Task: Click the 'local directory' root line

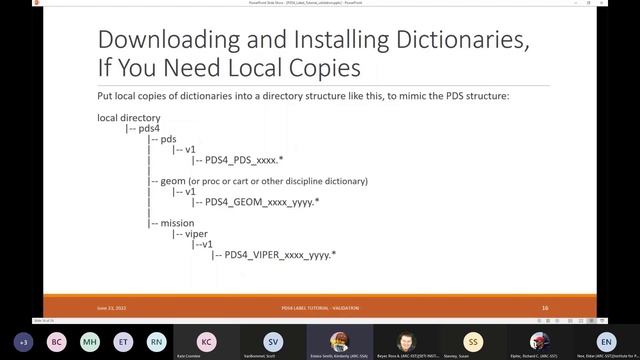Action: (x=129, y=118)
